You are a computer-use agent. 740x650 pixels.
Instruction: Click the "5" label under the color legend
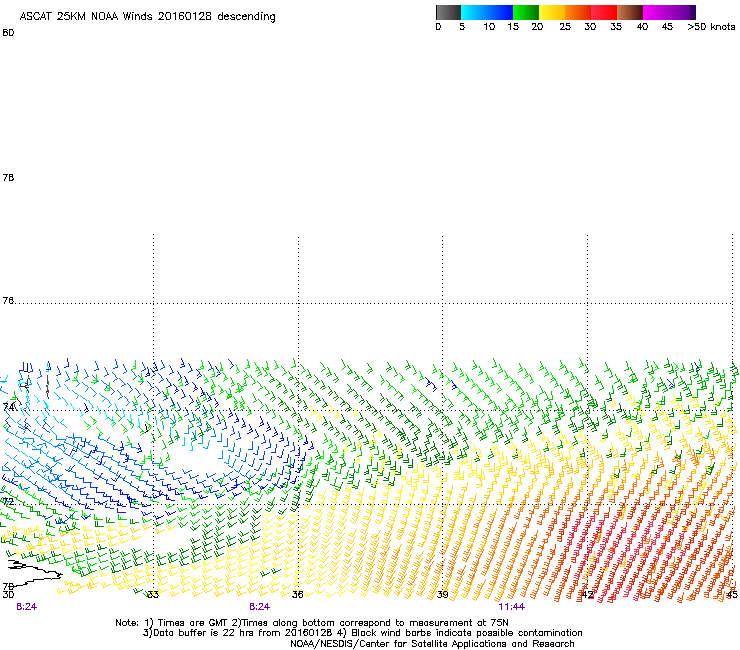(x=462, y=27)
